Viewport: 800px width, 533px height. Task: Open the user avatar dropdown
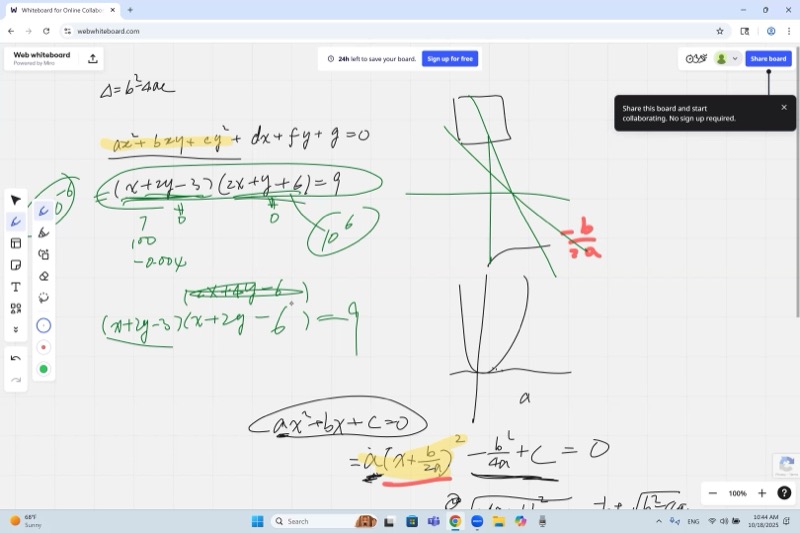727,59
